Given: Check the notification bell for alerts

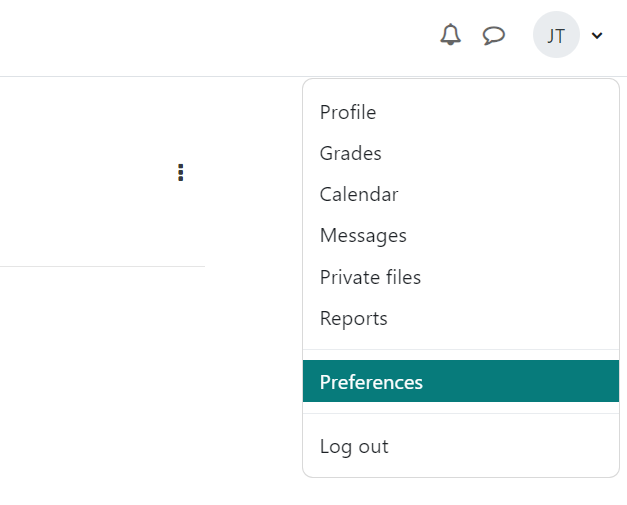Looking at the screenshot, I should click(451, 35).
